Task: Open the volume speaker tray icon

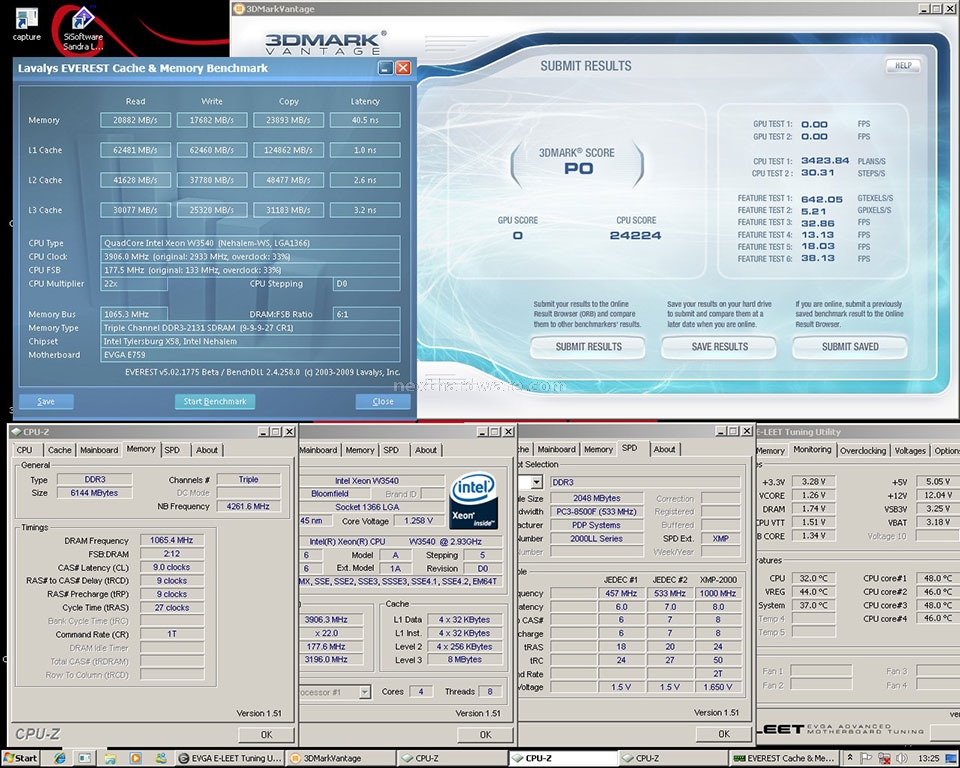Action: (902, 758)
